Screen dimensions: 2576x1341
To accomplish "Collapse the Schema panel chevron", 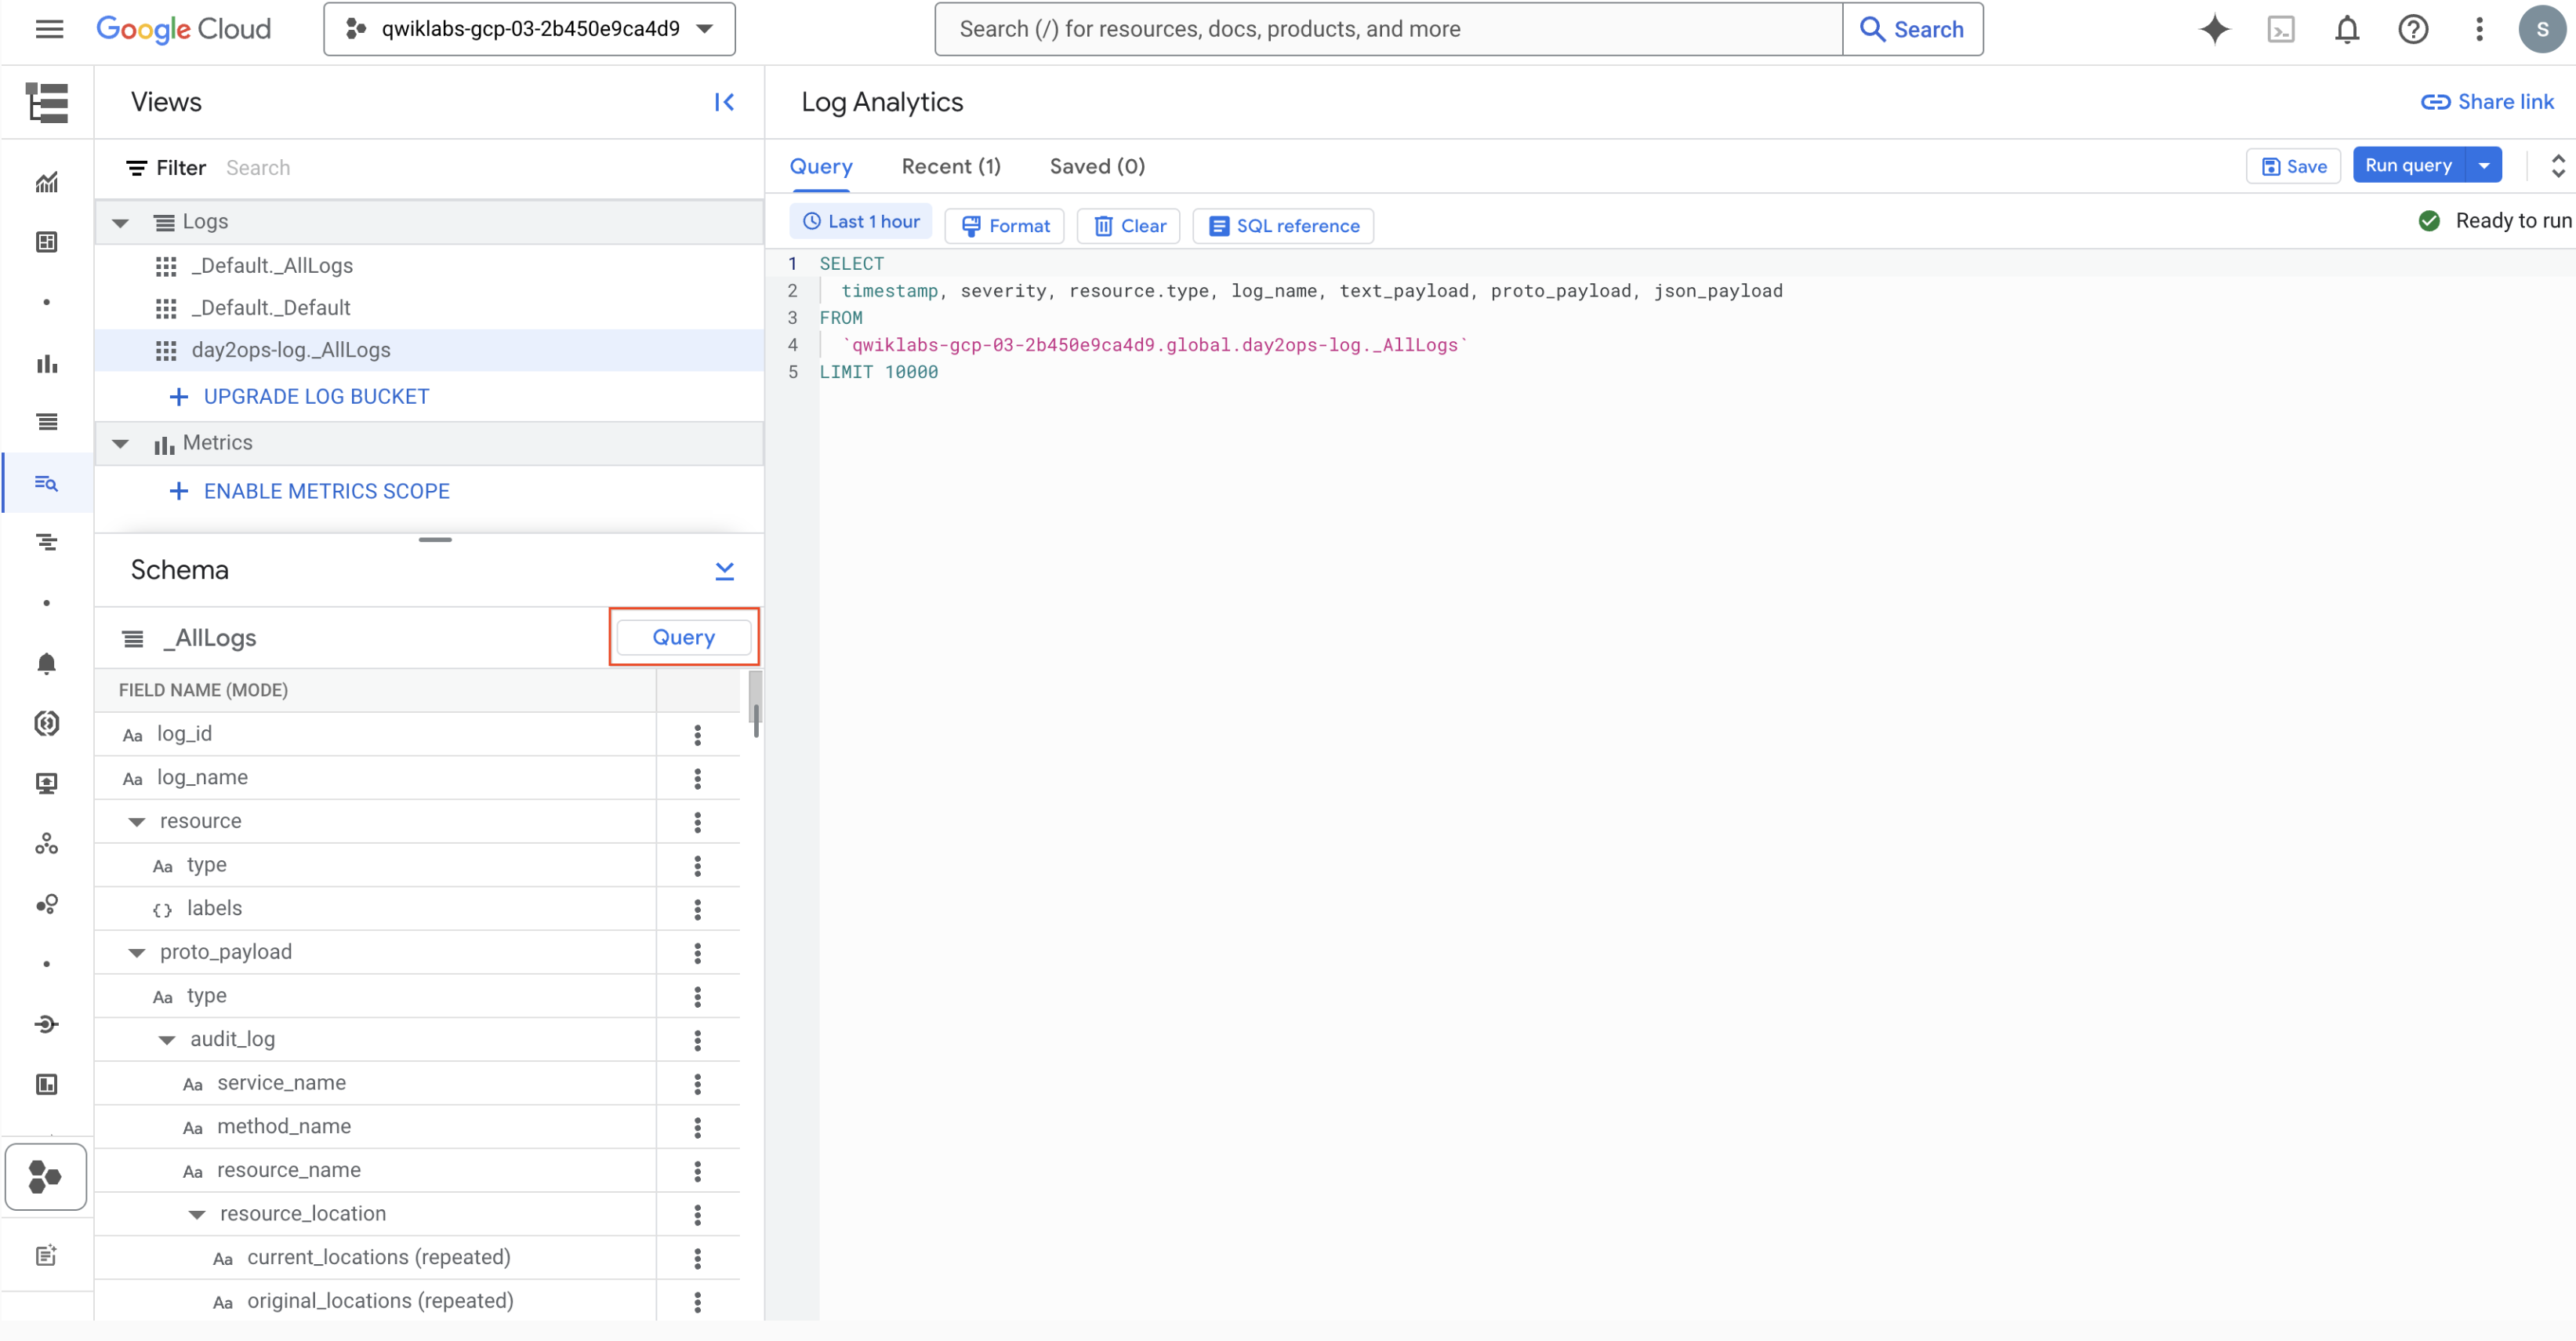I will (724, 570).
